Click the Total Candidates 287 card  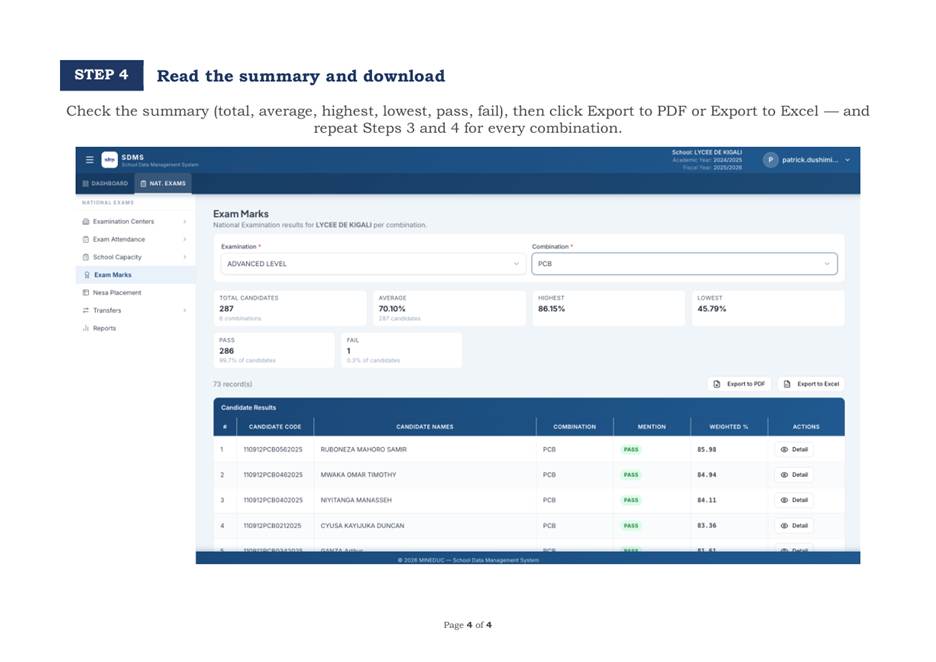(290, 308)
